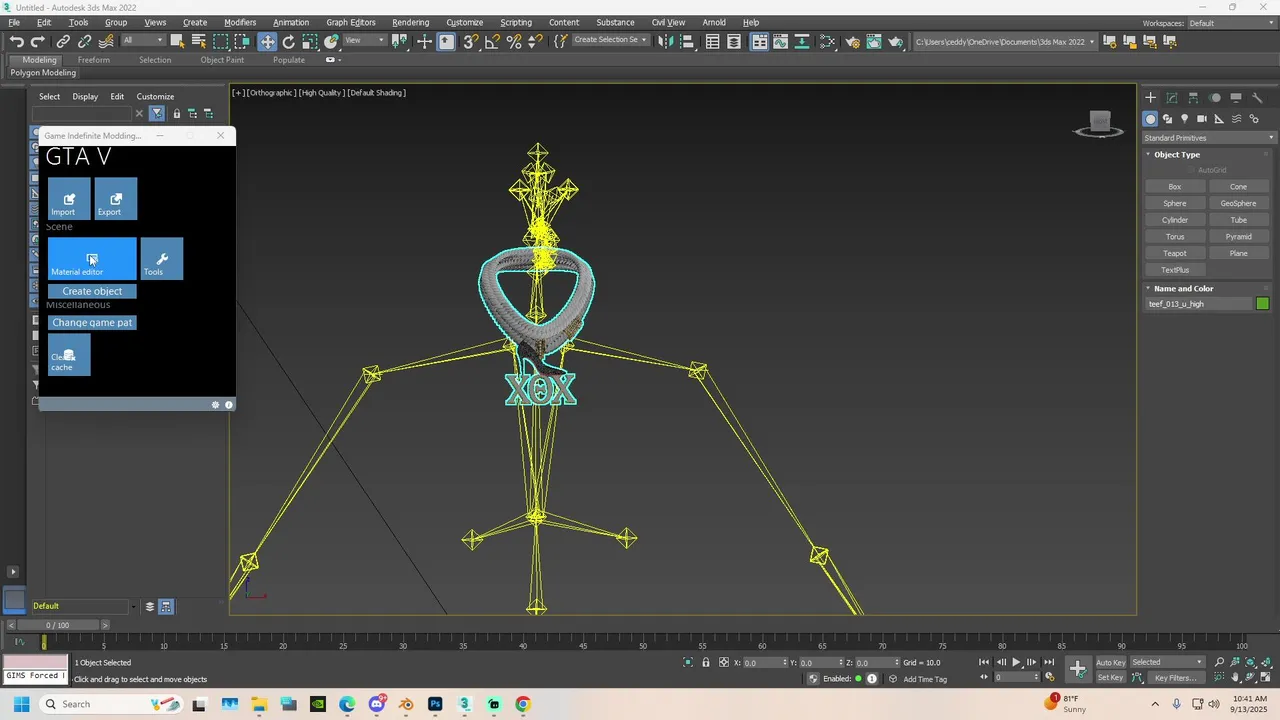Click the Select and Place tool
The image size is (1280, 720).
tap(331, 41)
